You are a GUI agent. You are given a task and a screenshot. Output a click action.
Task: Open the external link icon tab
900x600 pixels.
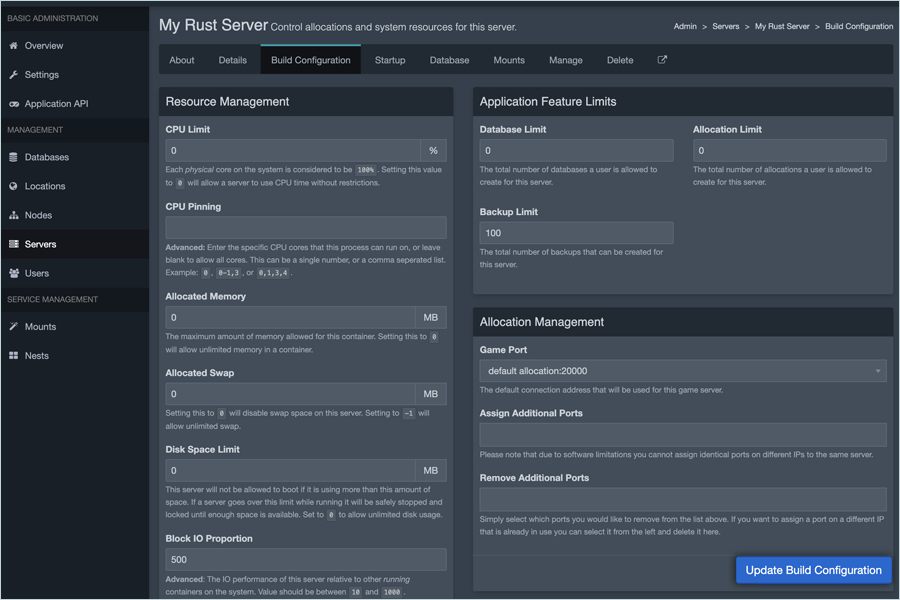(x=662, y=60)
